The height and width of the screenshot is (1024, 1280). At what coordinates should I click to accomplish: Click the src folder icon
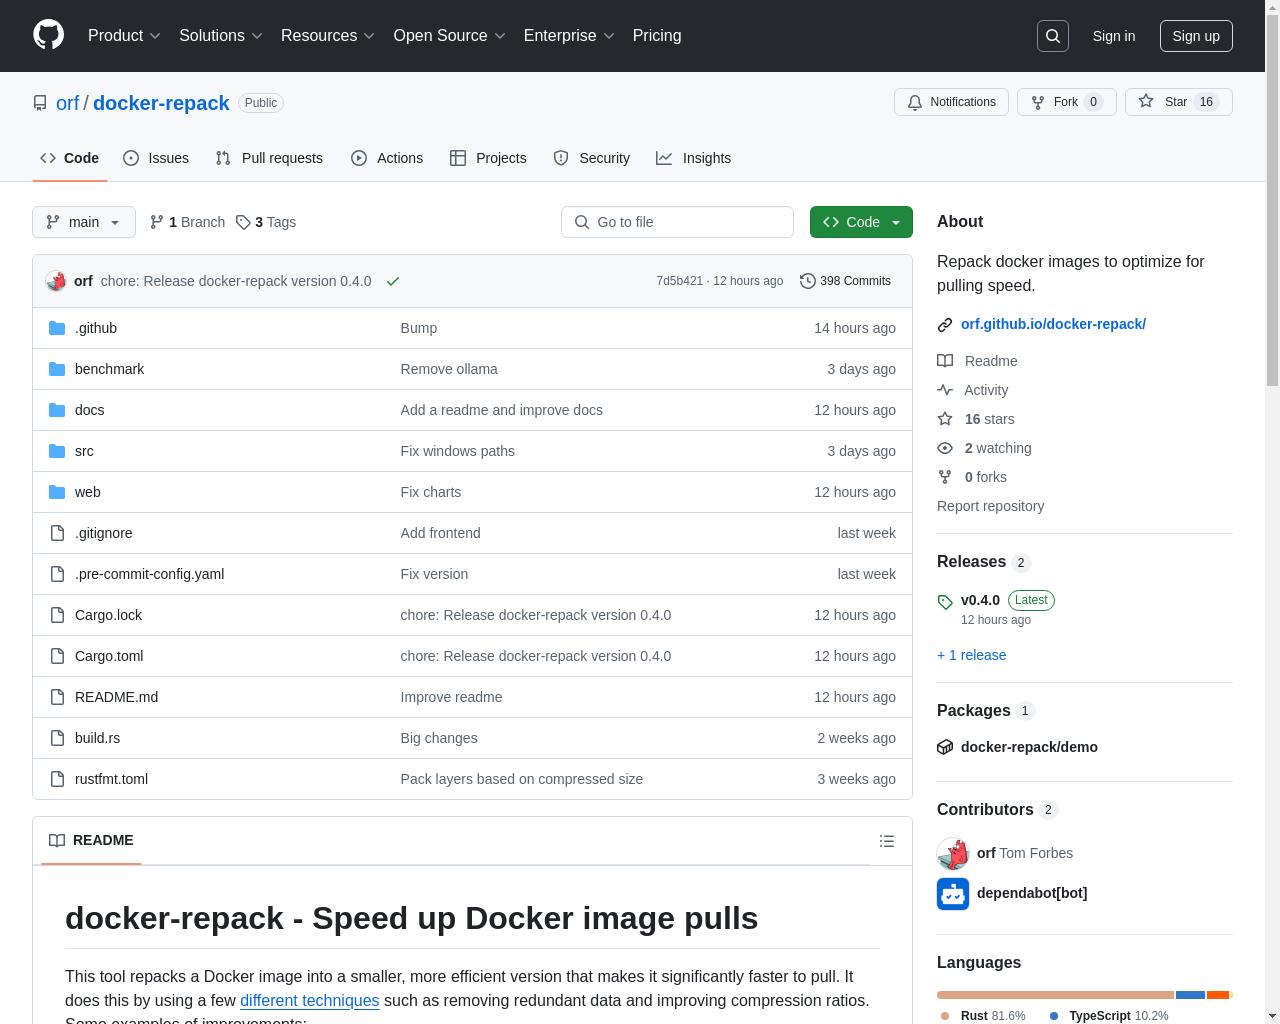click(57, 451)
